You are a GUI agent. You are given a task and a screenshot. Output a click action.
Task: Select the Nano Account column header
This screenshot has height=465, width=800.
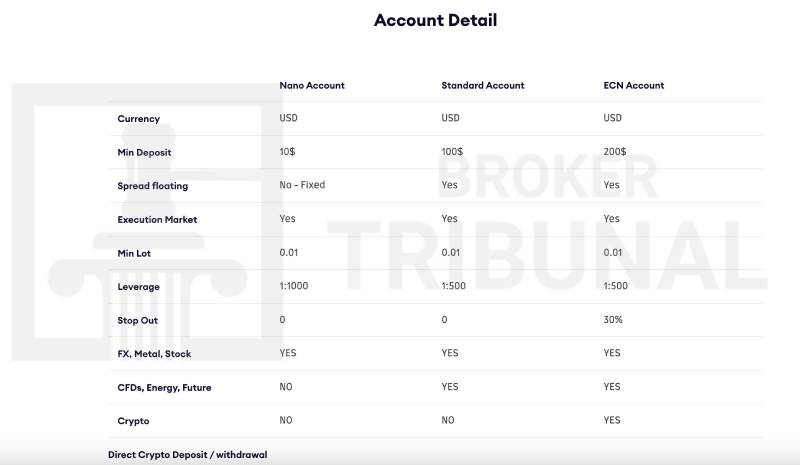[x=312, y=86]
